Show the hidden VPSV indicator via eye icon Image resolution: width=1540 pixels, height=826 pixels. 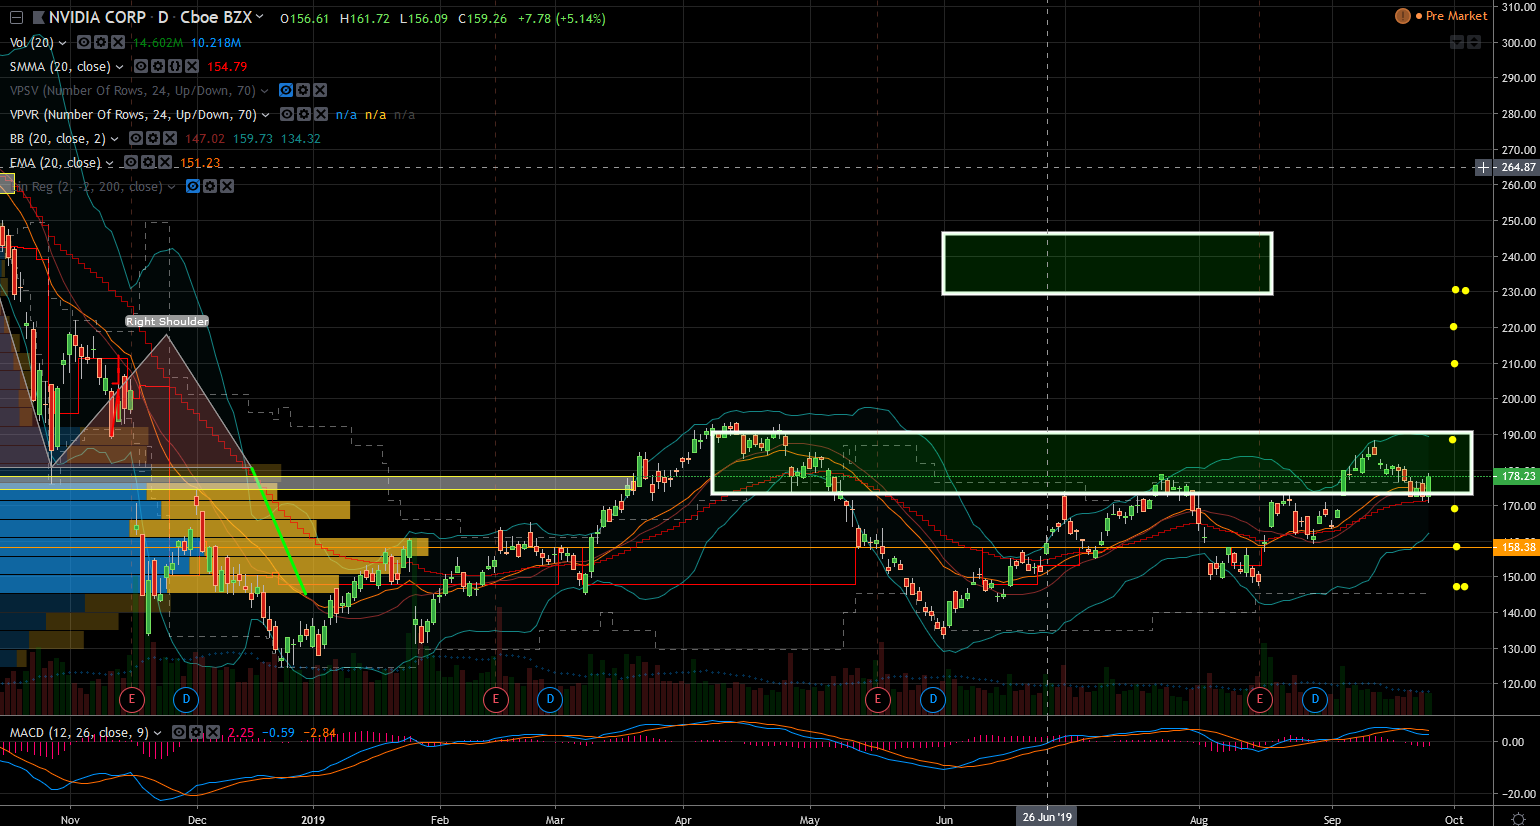[286, 90]
